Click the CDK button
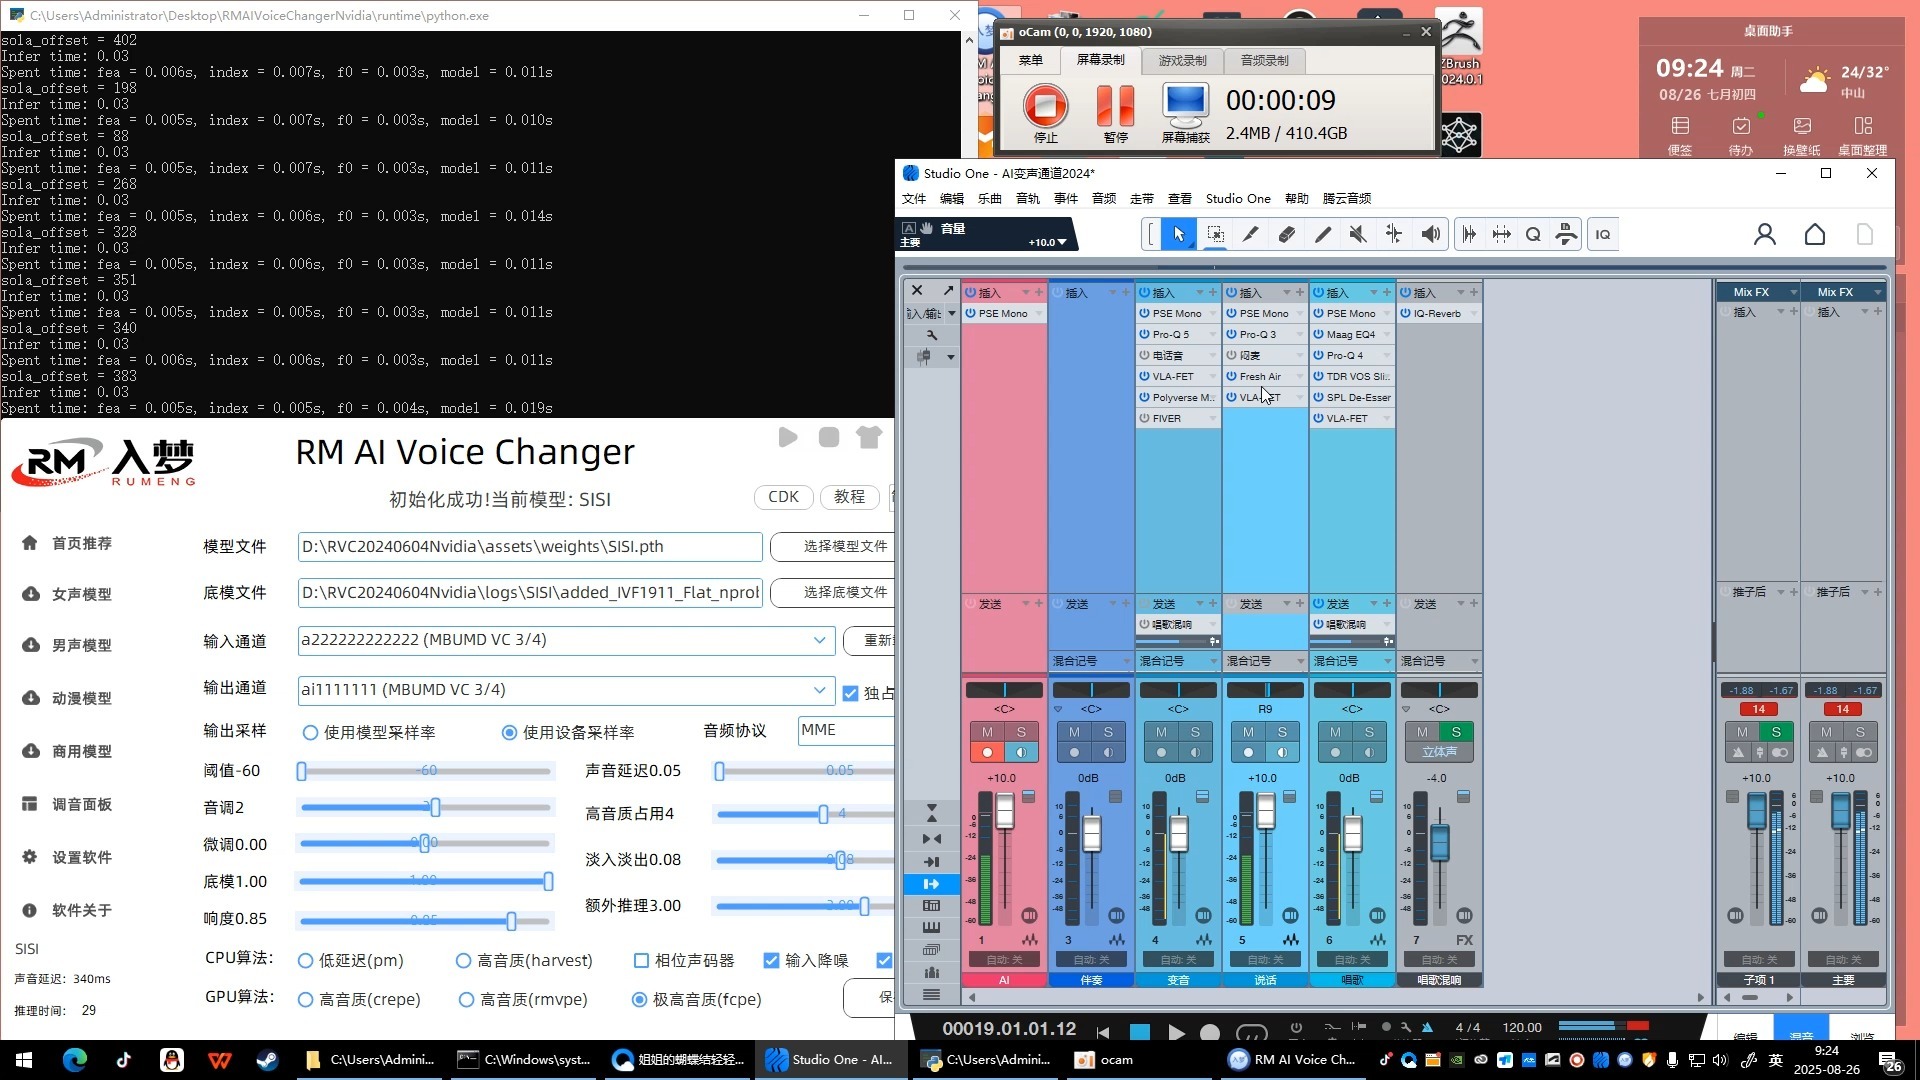This screenshot has width=1920, height=1080. tap(783, 497)
